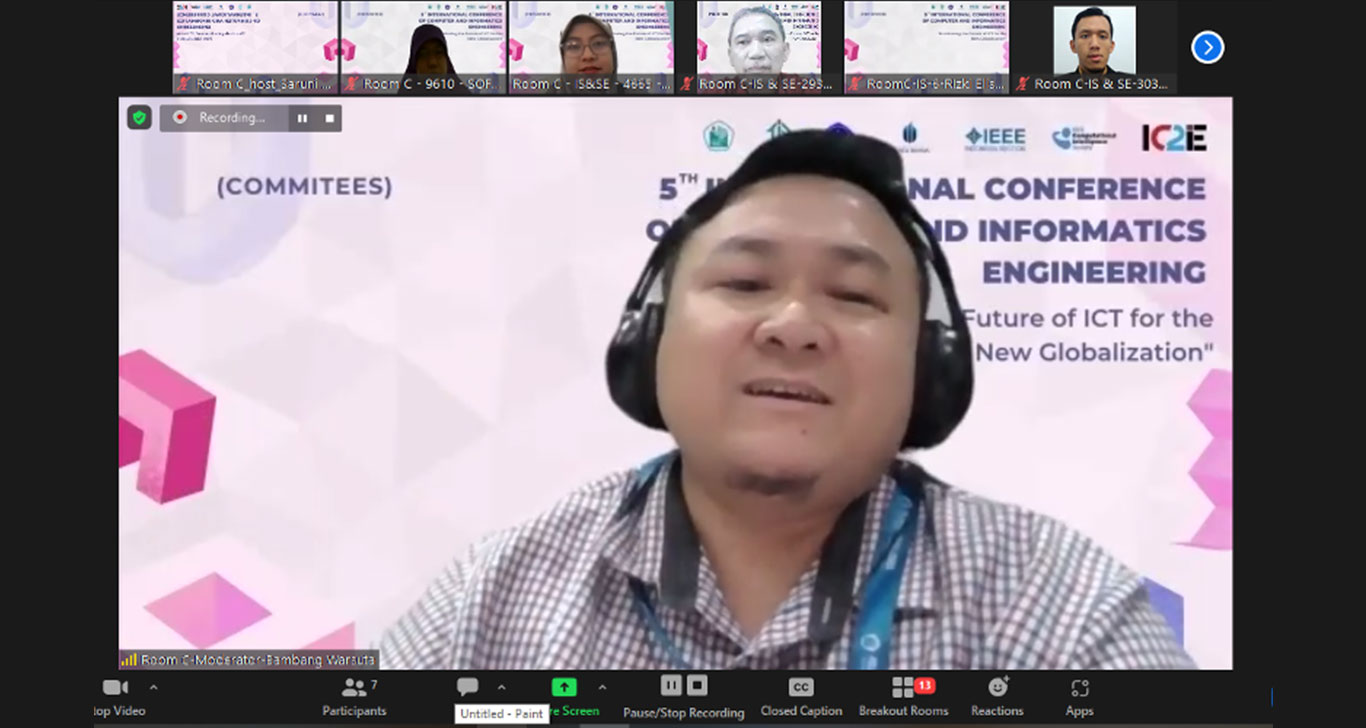Pause recording in the bottom toolbar
This screenshot has height=728, width=1366.
click(x=671, y=686)
